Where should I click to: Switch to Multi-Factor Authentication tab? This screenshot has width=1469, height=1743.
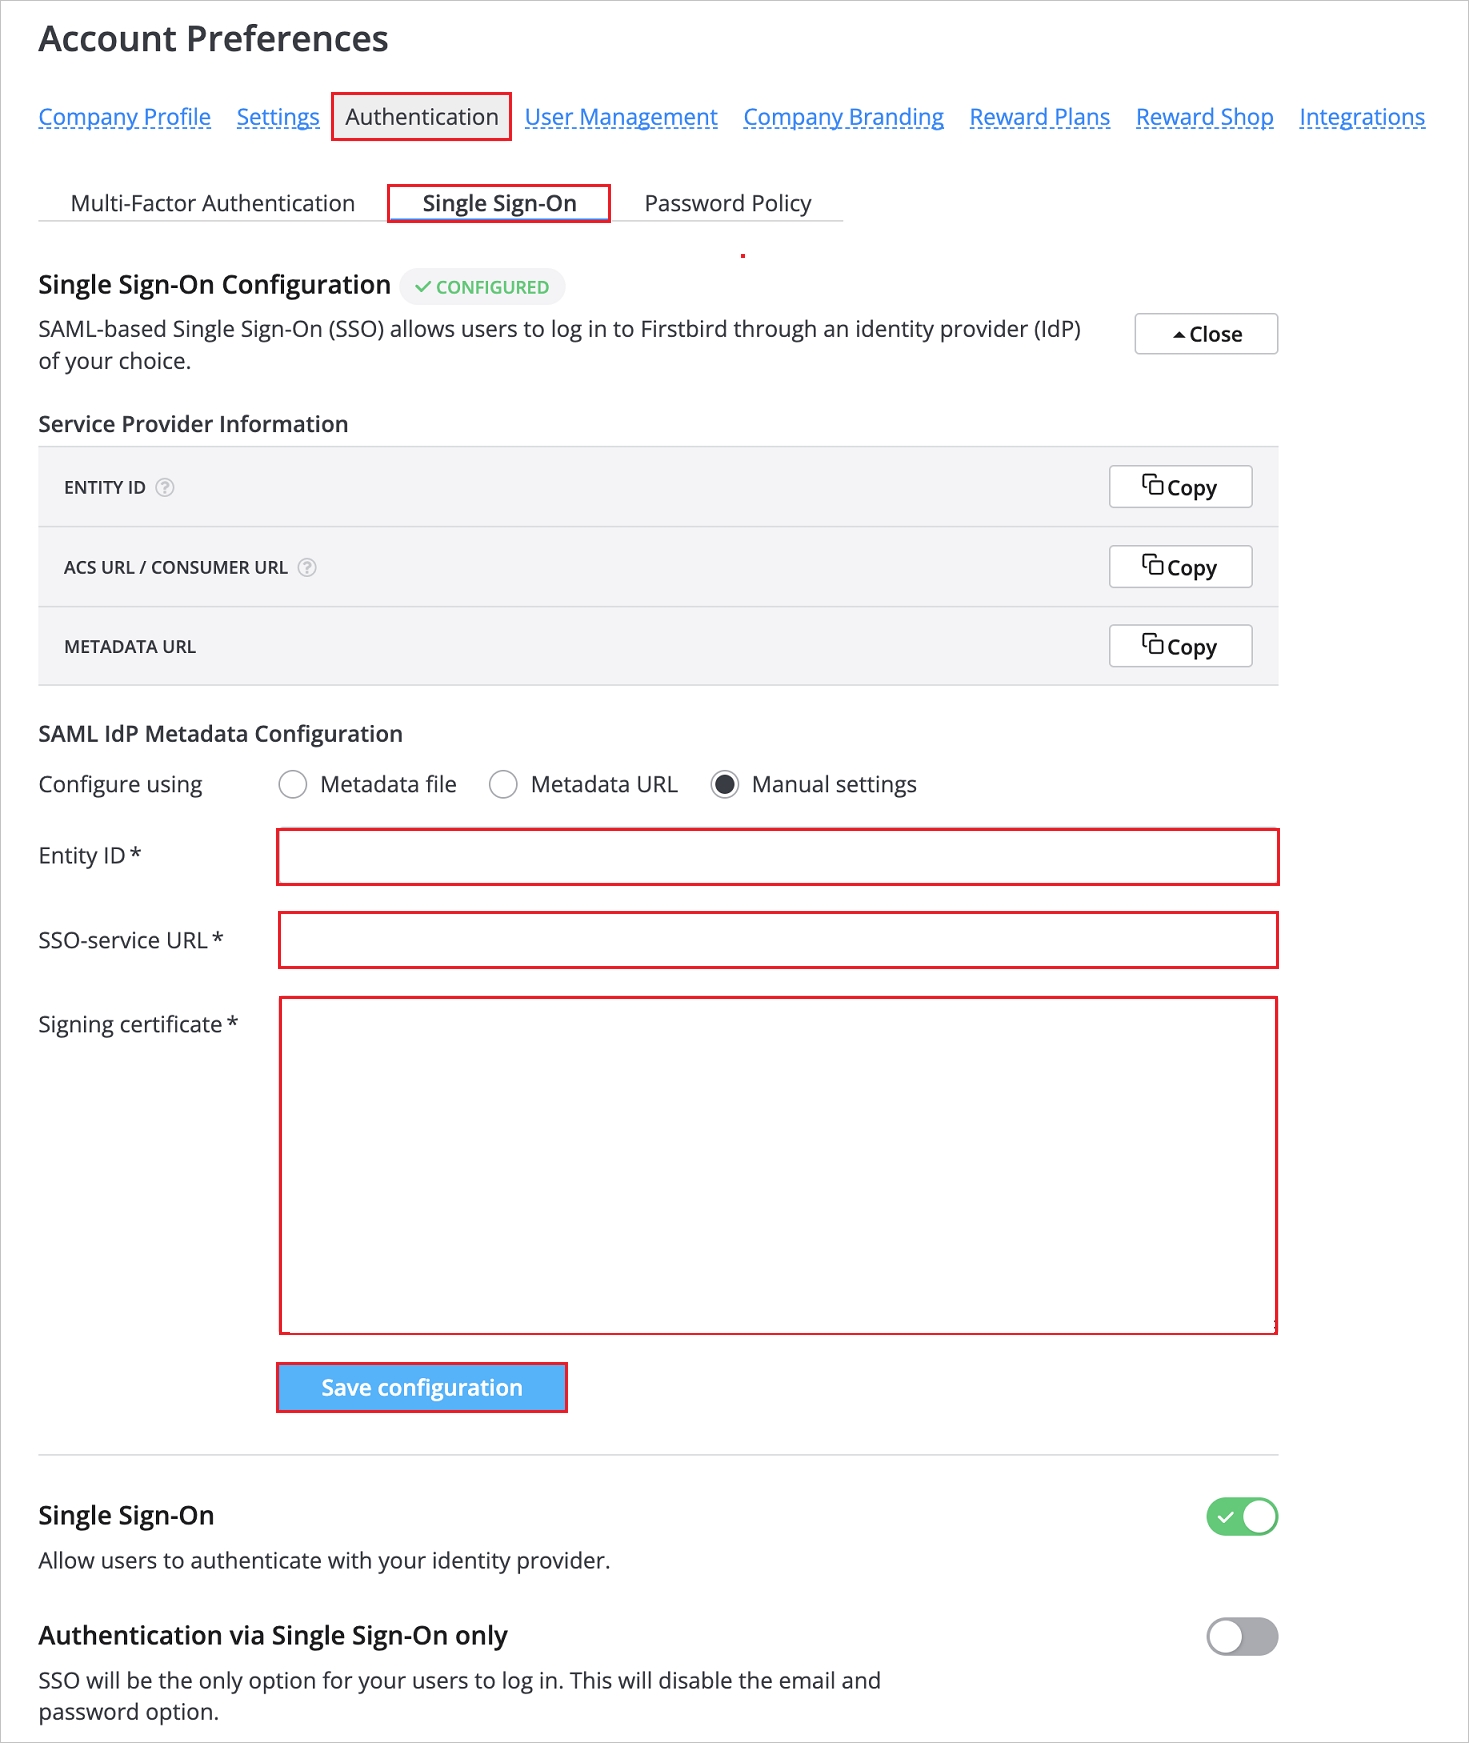(x=213, y=203)
